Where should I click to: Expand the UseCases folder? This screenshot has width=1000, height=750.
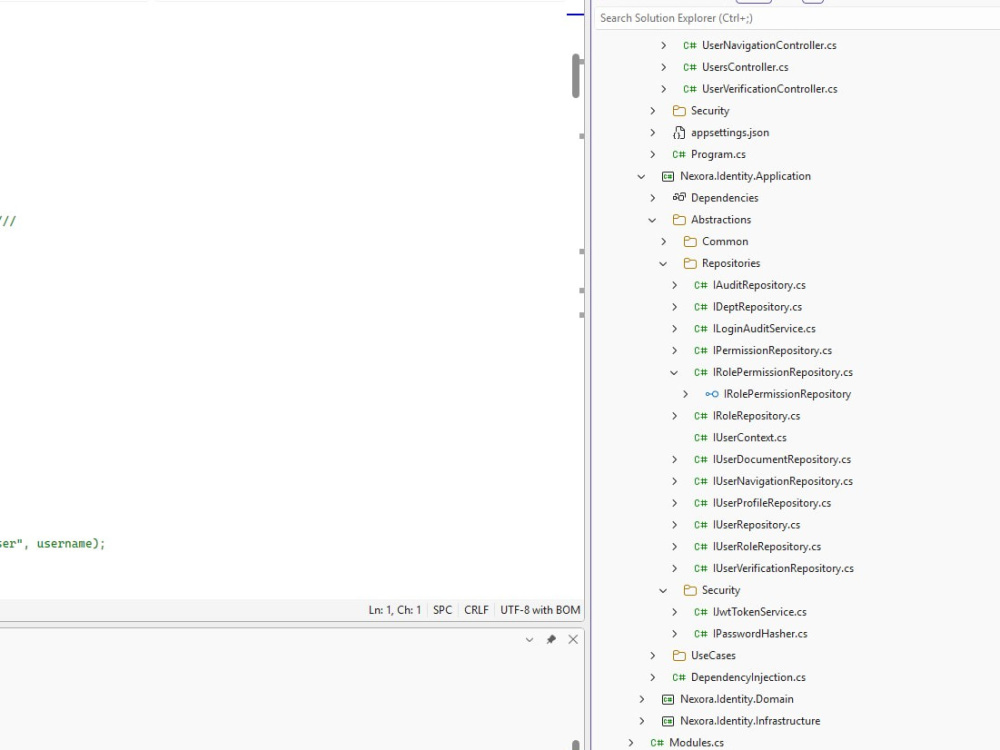[x=652, y=656]
